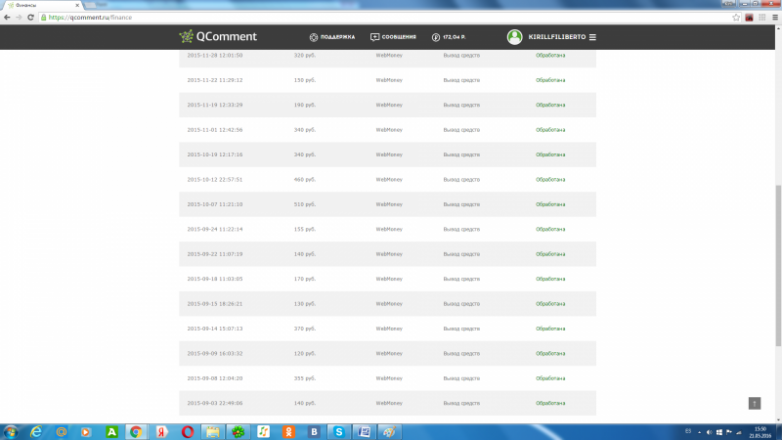
Task: Open Internet Explorer from the taskbar
Action: (36, 431)
